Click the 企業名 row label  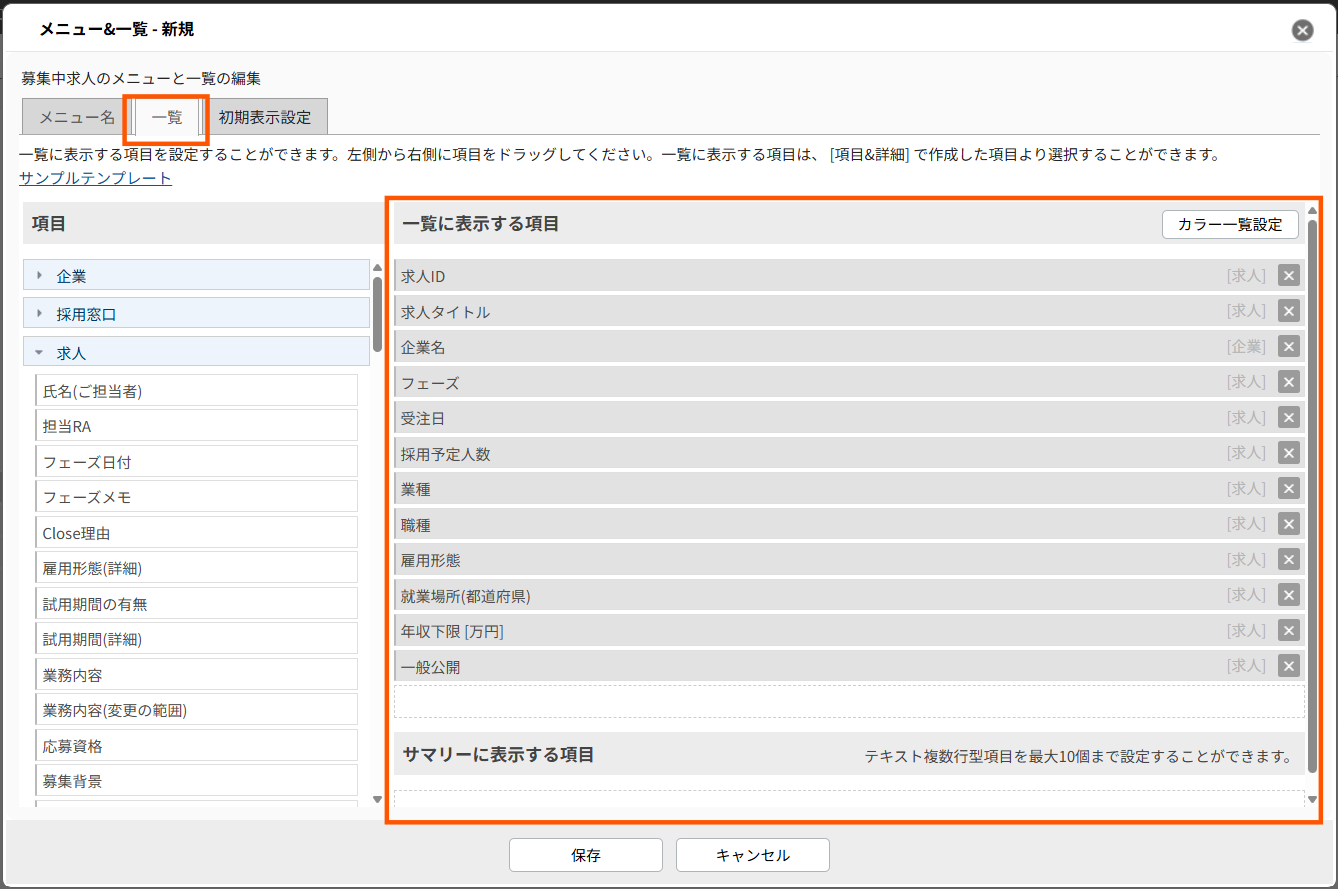click(x=423, y=347)
